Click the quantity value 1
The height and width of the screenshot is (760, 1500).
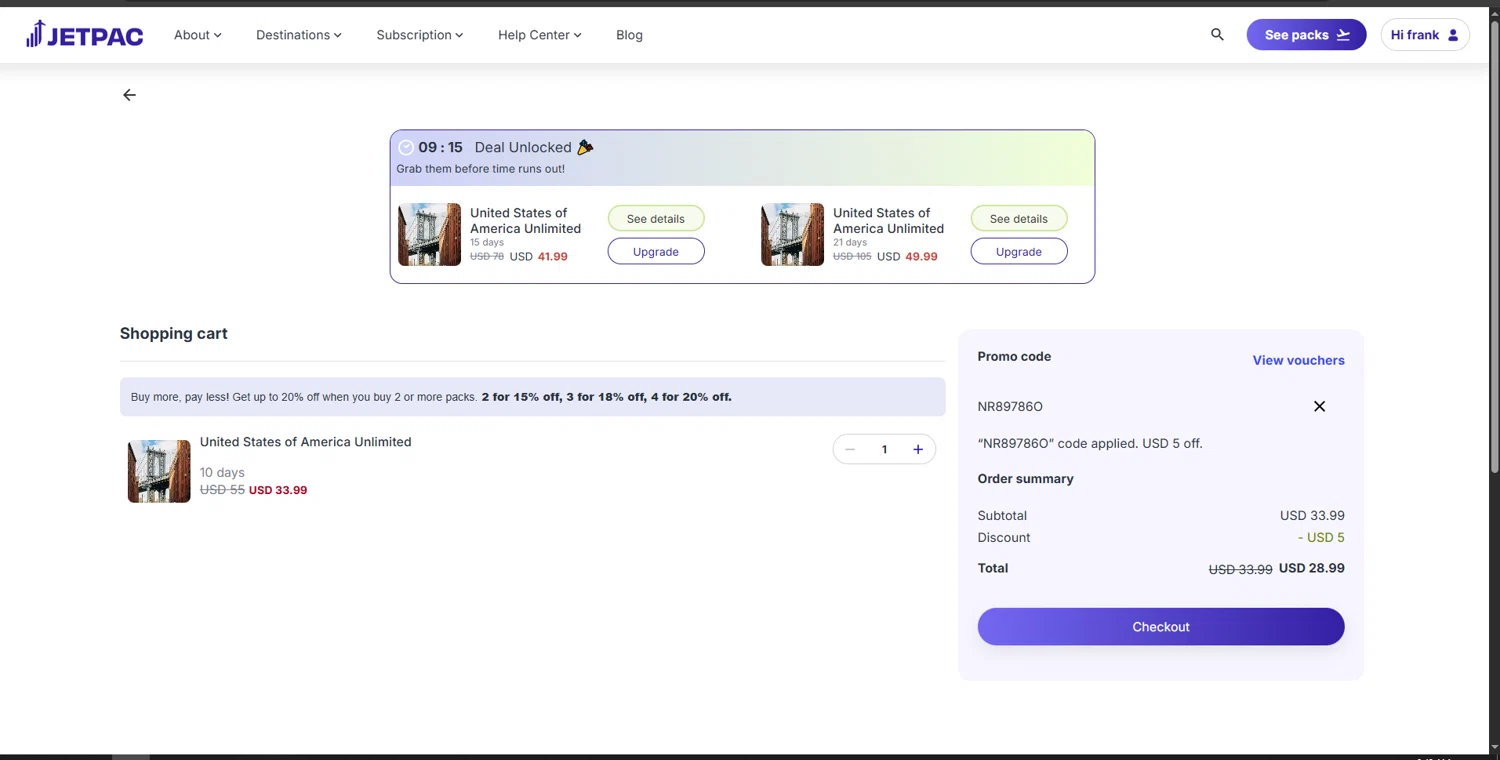tap(884, 449)
